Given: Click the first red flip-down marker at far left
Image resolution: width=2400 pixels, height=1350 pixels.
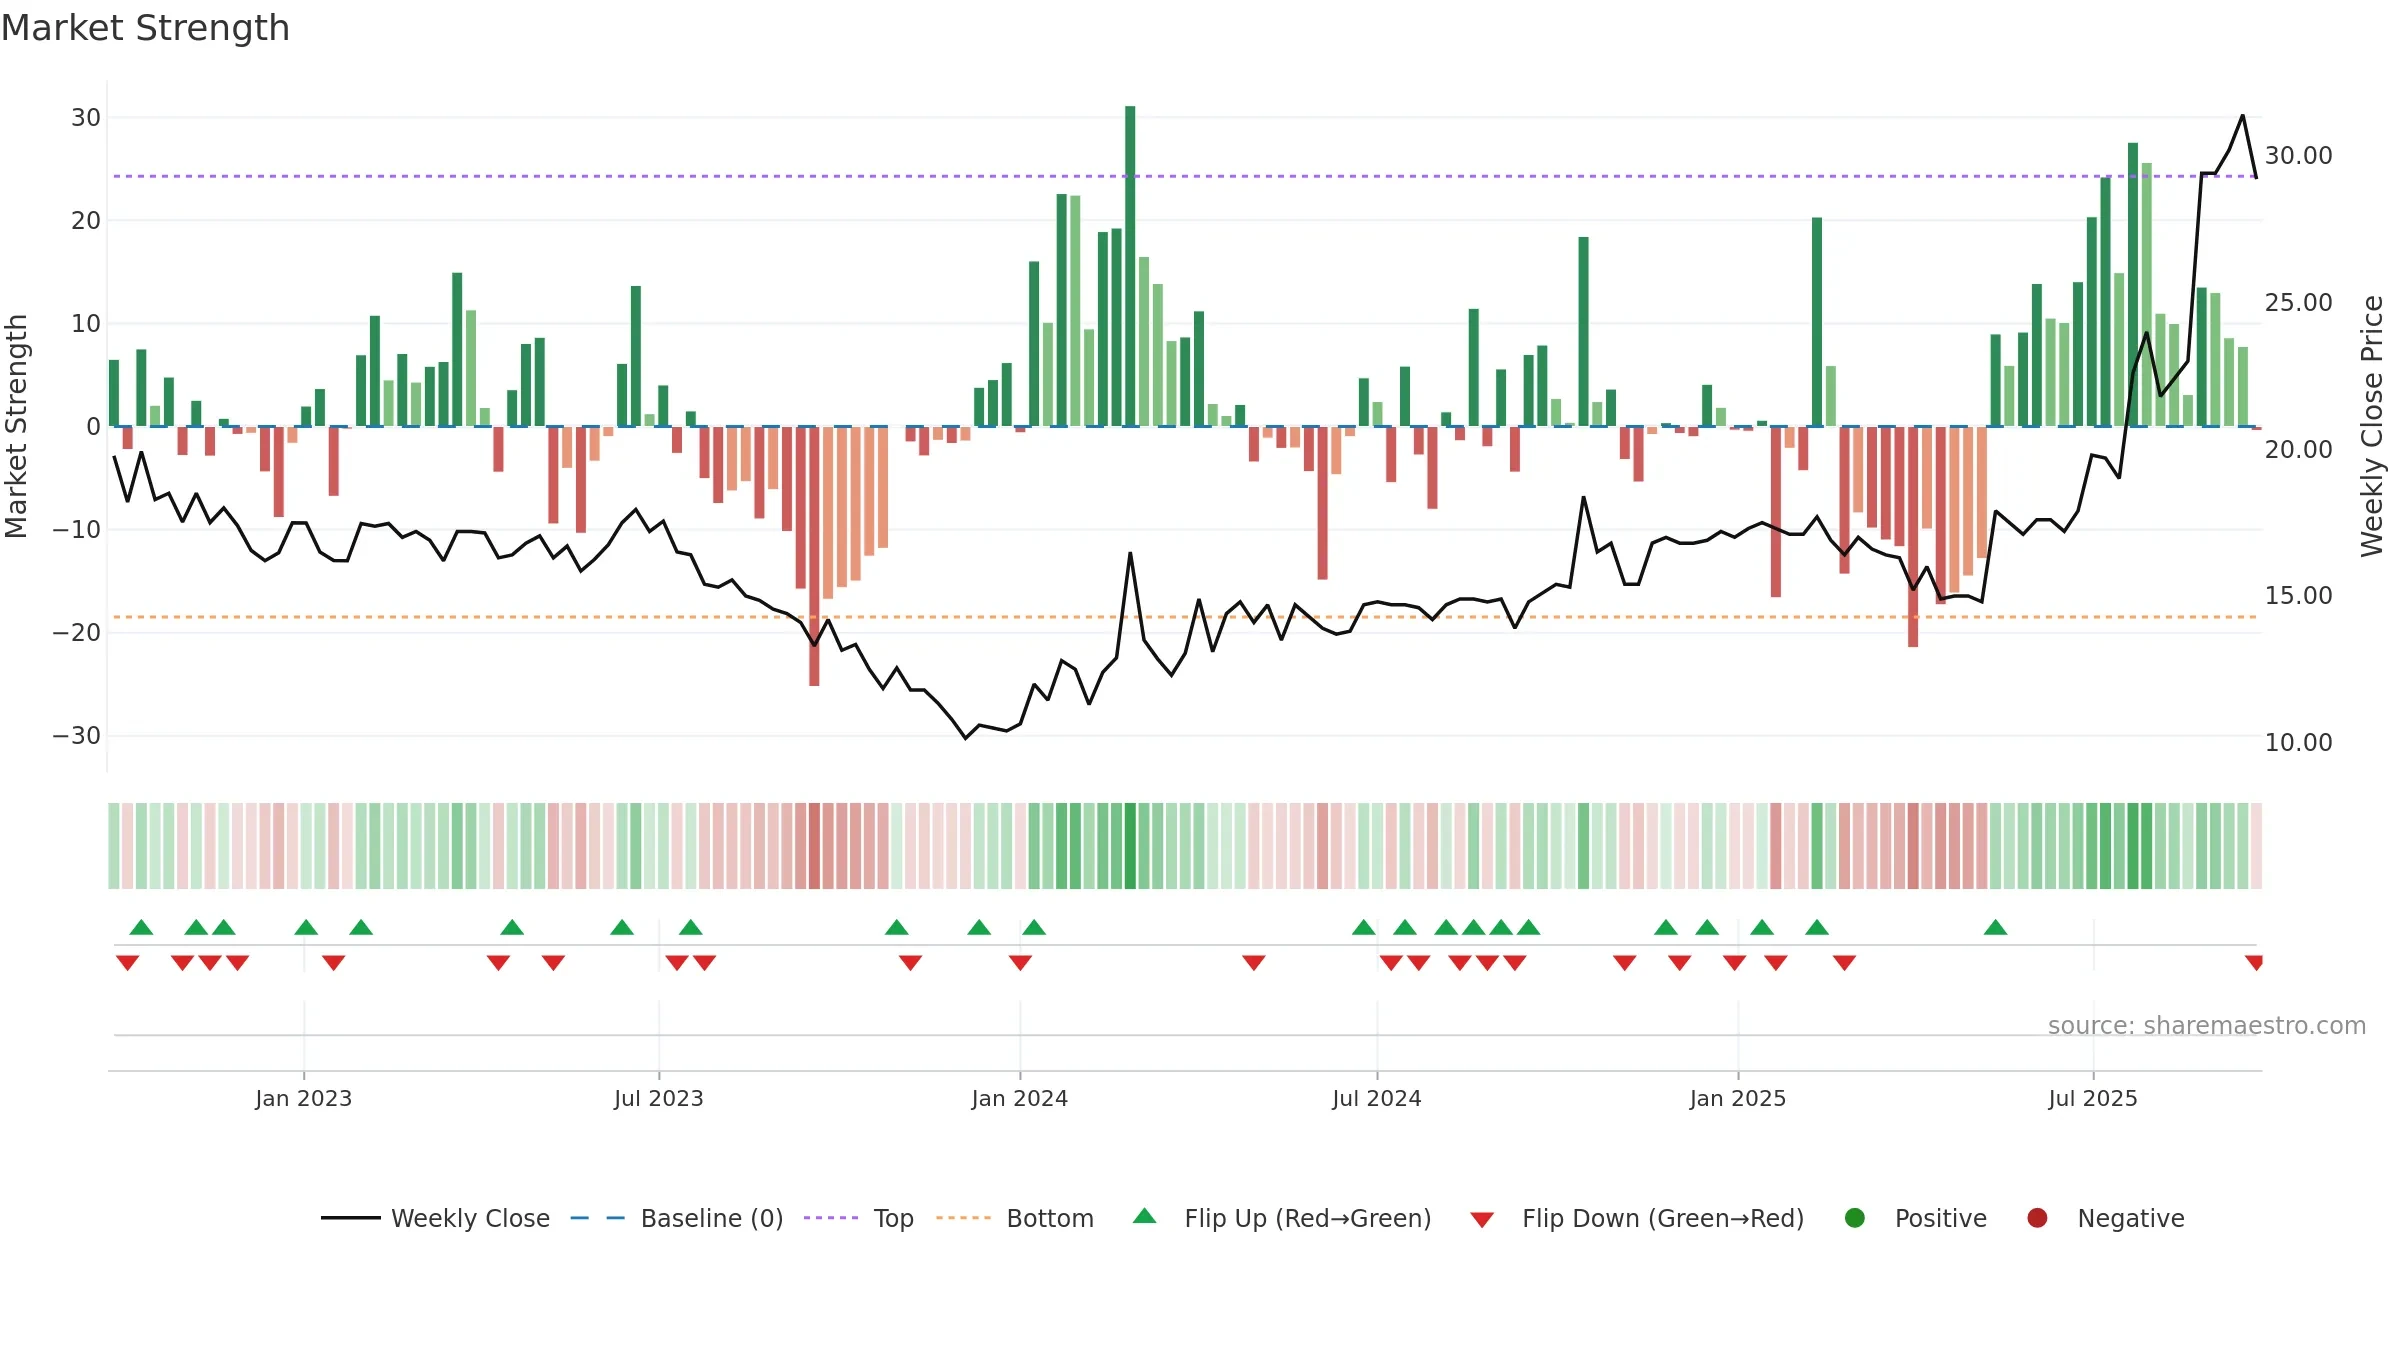Looking at the screenshot, I should click(127, 963).
